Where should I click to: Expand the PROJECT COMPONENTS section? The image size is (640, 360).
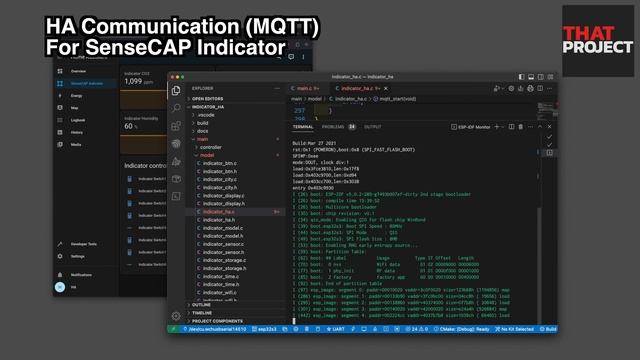click(236, 321)
